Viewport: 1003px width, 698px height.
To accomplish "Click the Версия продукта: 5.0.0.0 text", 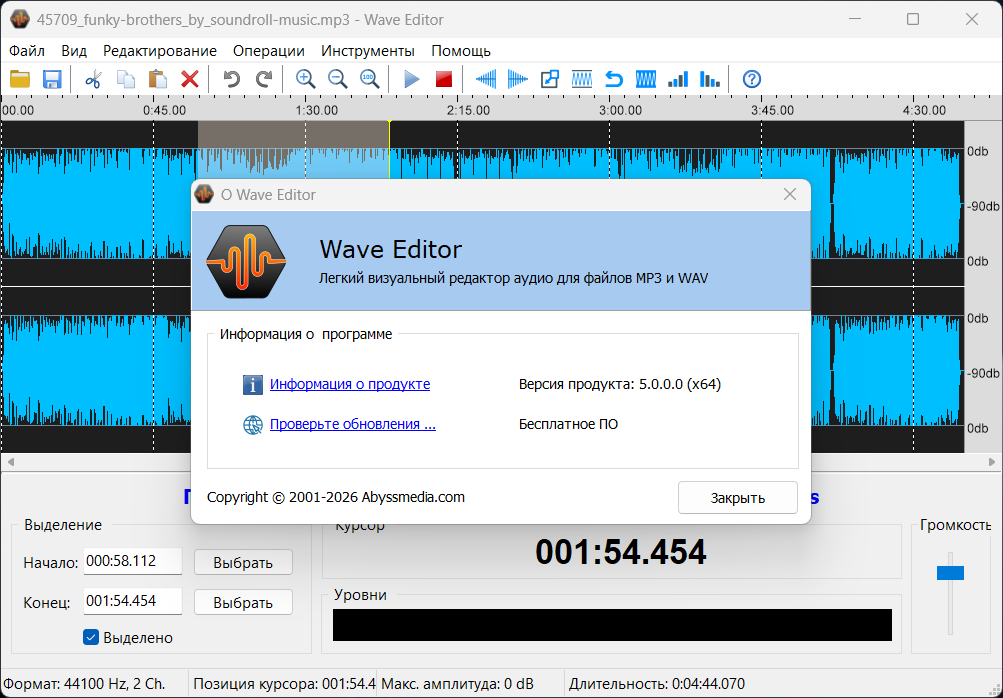I will pyautogui.click(x=620, y=384).
